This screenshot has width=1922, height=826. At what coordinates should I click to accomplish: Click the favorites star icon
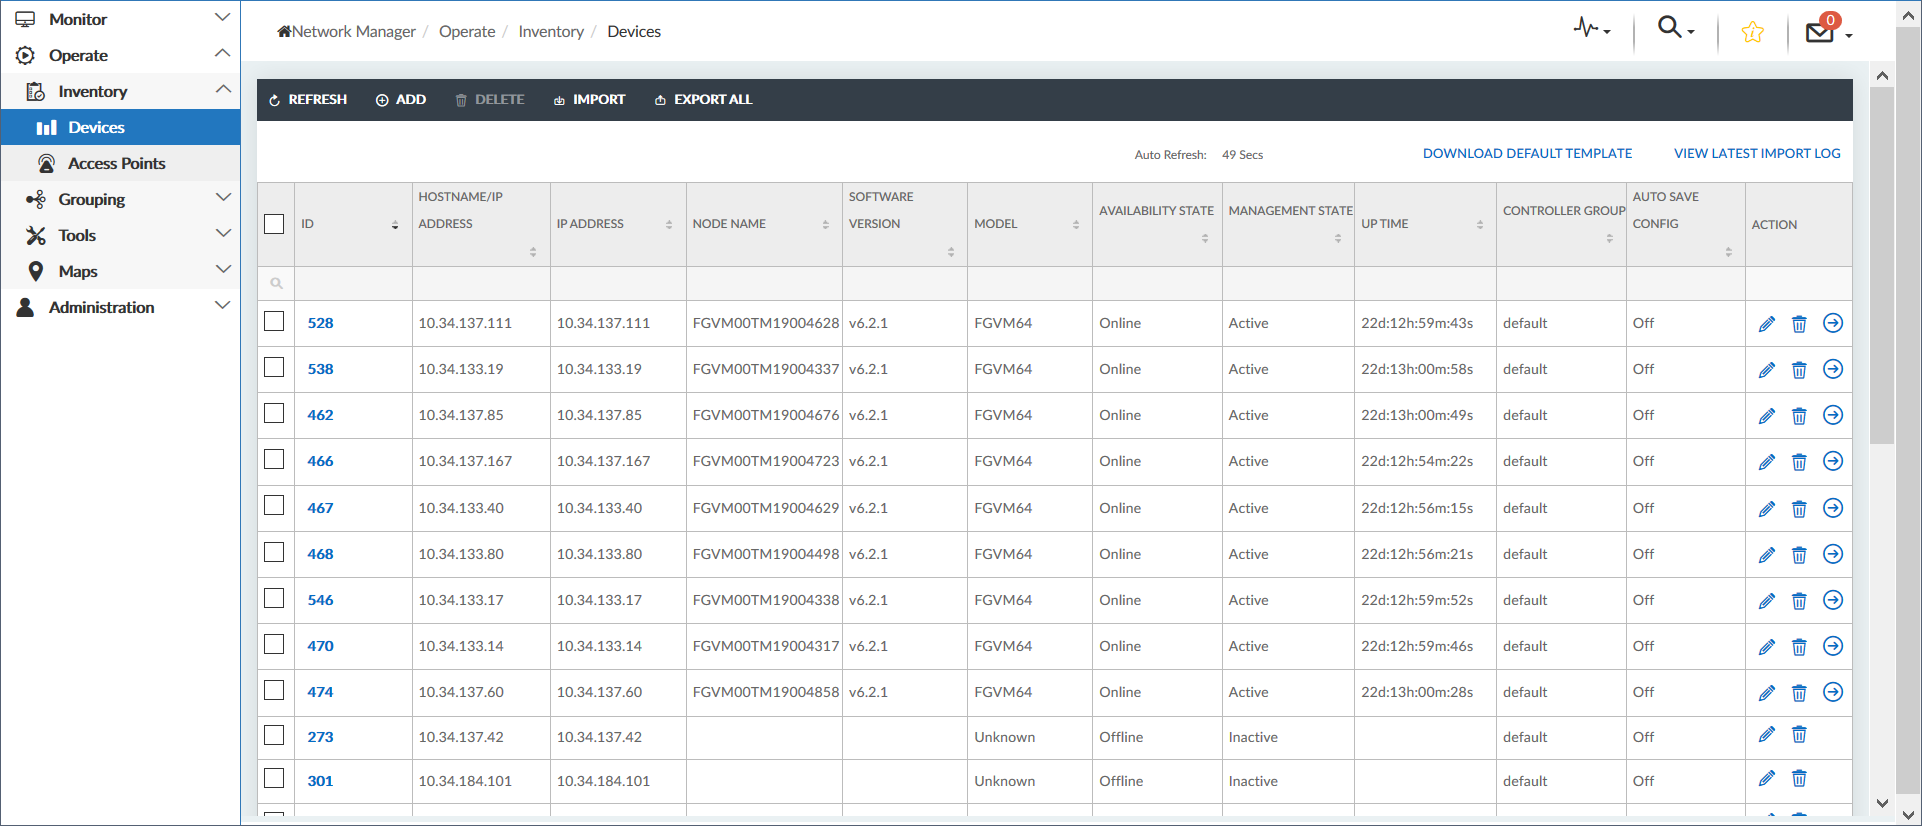(1752, 32)
